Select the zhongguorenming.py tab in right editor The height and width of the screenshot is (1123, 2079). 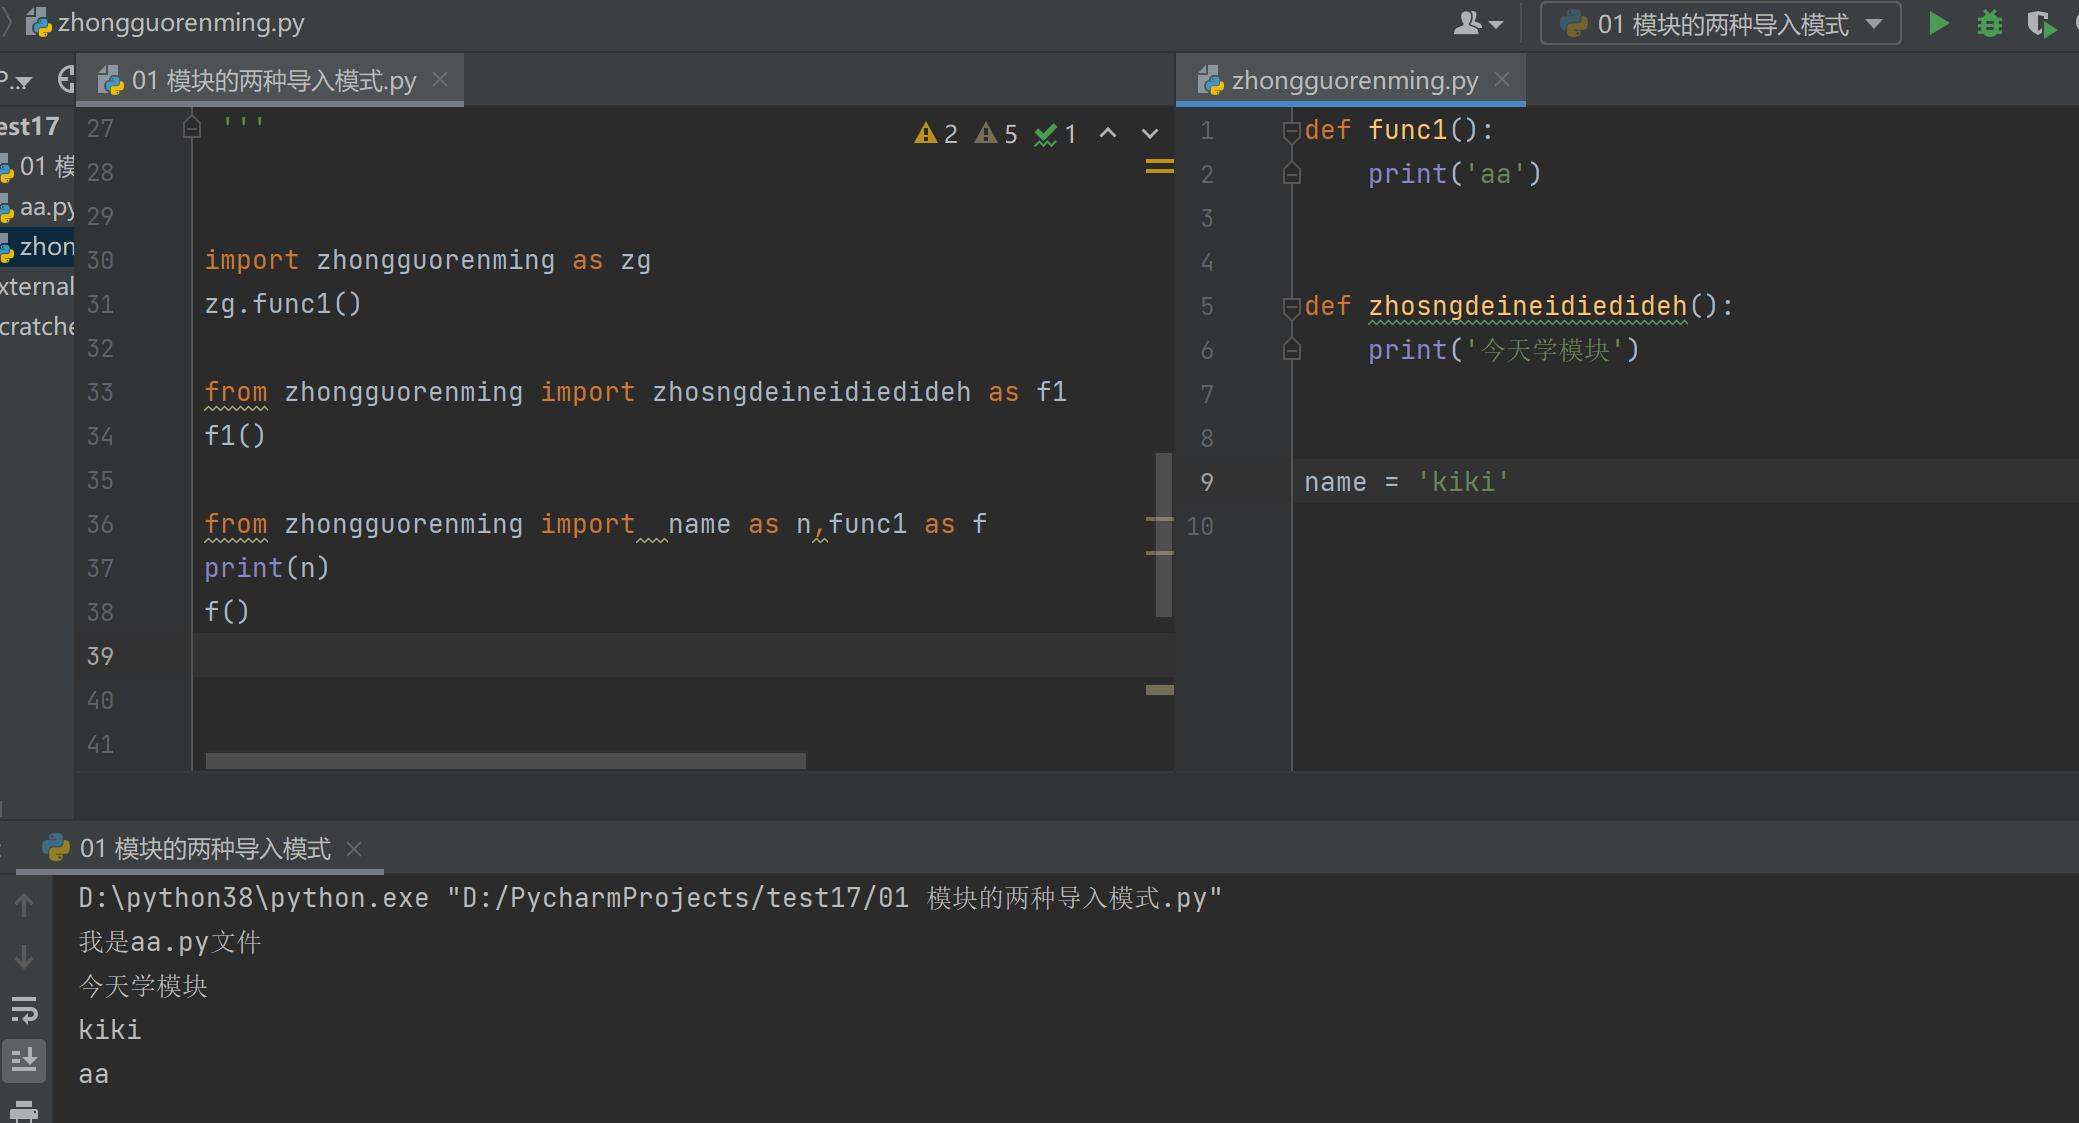click(x=1353, y=80)
